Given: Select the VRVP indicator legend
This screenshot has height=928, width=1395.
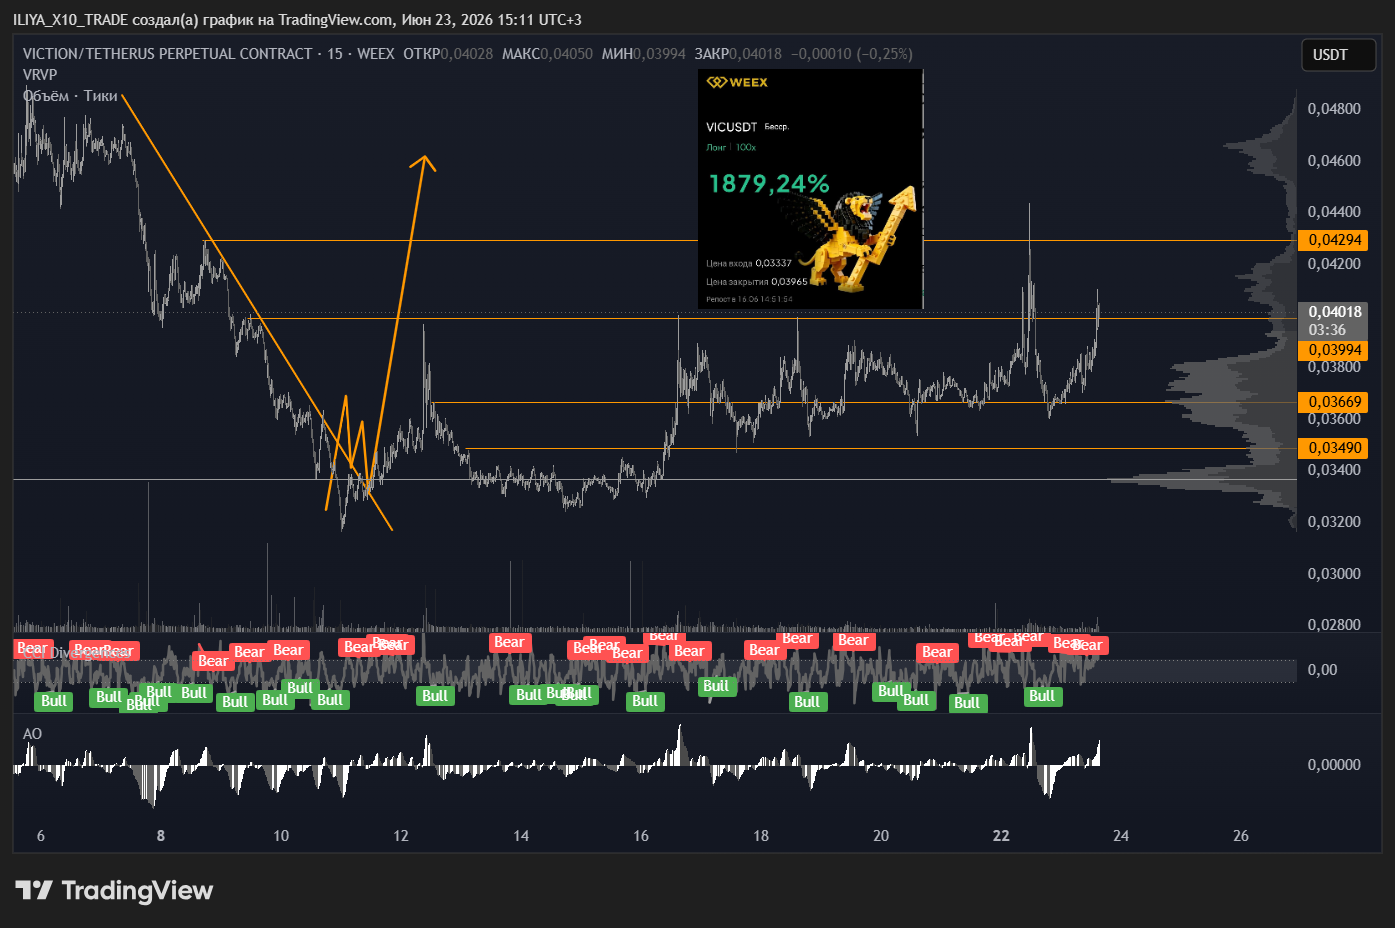Looking at the screenshot, I should [40, 75].
